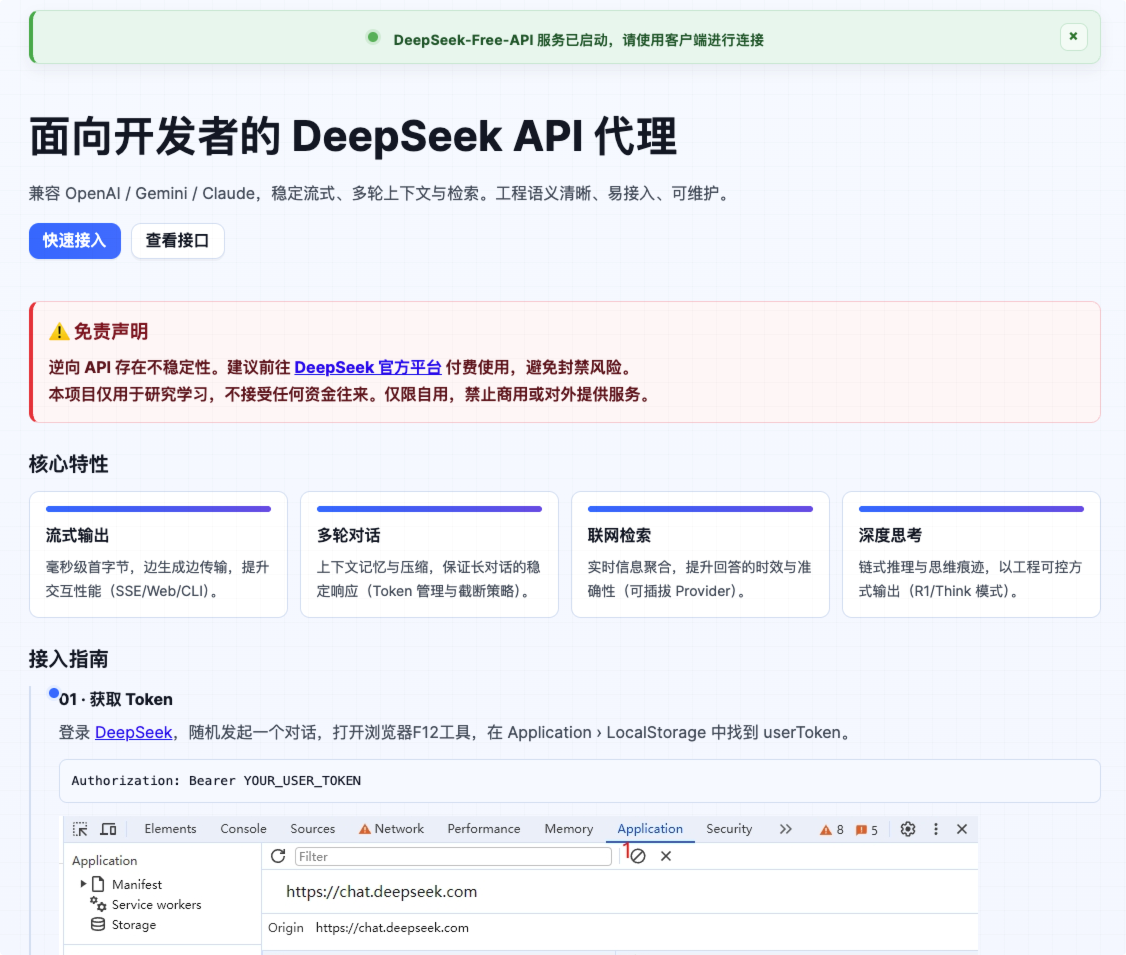Click the https://chat.deepseek.com heading

coord(381,892)
